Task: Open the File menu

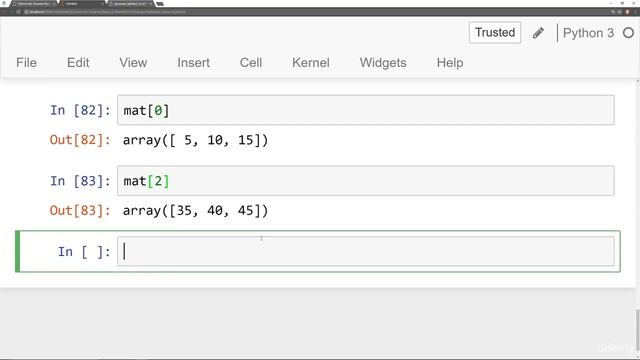Action: click(27, 63)
